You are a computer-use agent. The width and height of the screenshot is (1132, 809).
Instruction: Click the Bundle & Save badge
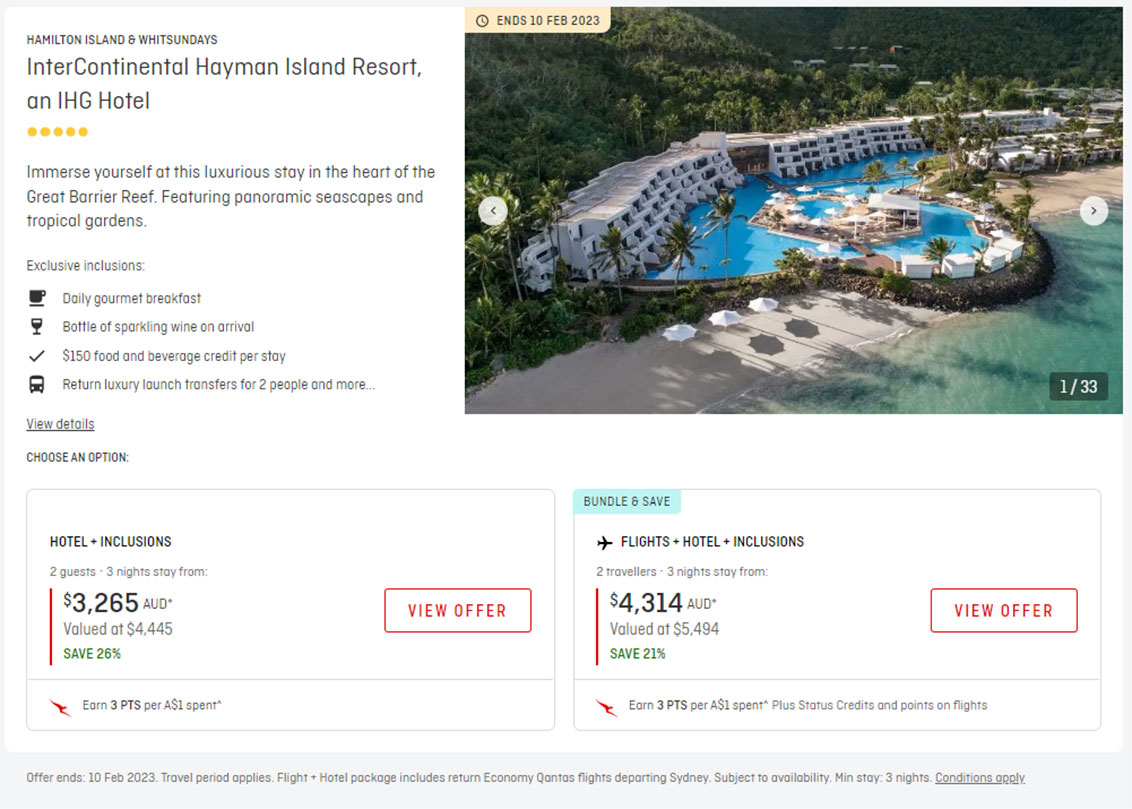click(x=627, y=501)
